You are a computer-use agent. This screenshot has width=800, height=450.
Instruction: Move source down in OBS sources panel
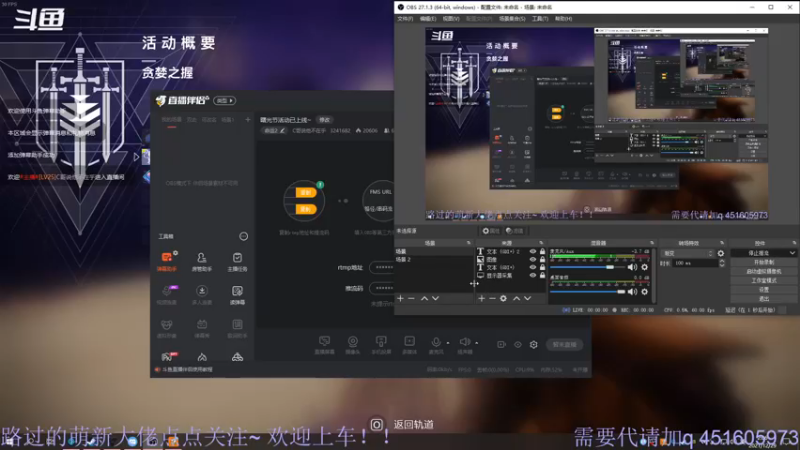[528, 298]
